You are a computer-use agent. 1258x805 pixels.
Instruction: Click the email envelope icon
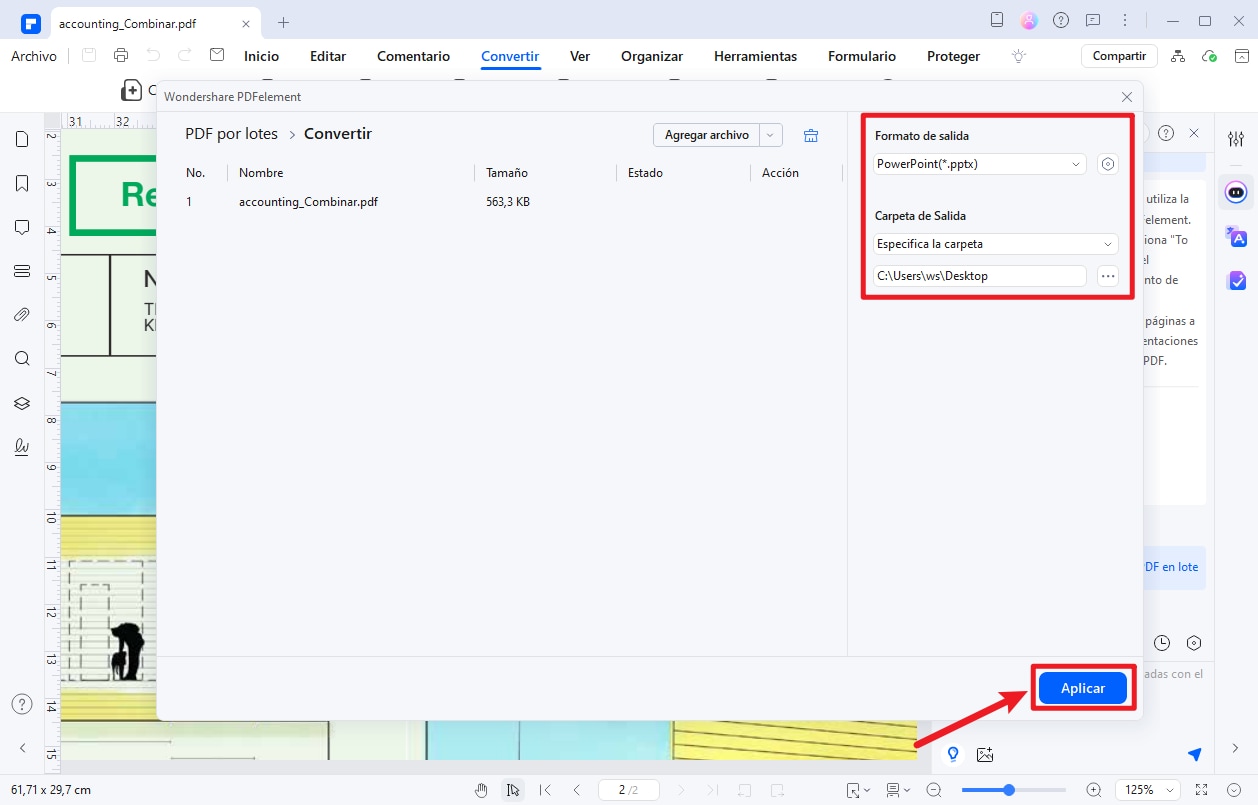point(217,55)
